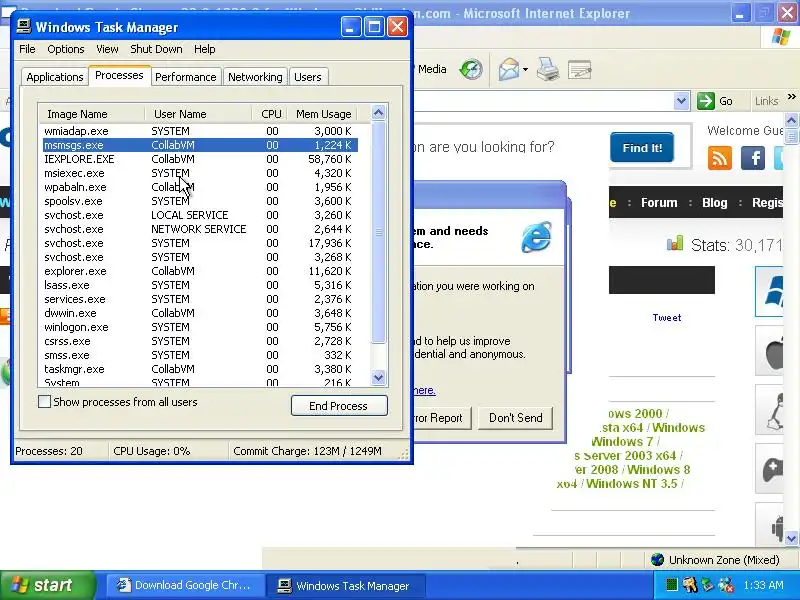The image size is (800, 600).
Task: Open the RSS feed icon on webpage
Action: 720,158
